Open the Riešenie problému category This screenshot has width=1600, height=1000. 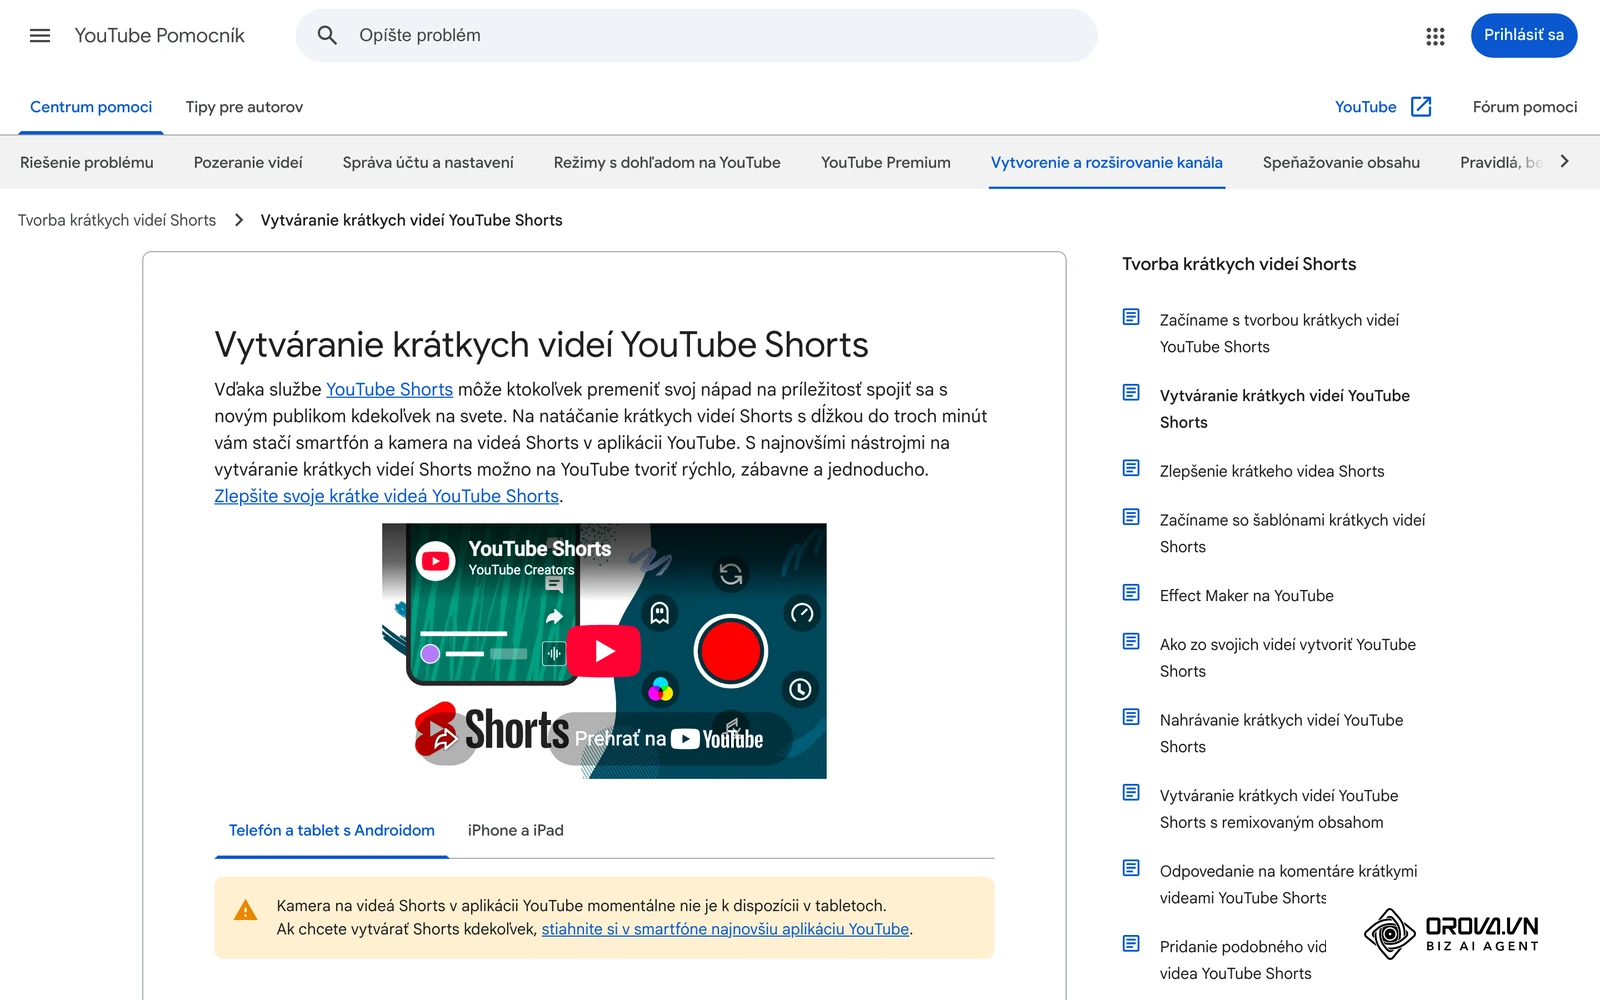coord(87,163)
